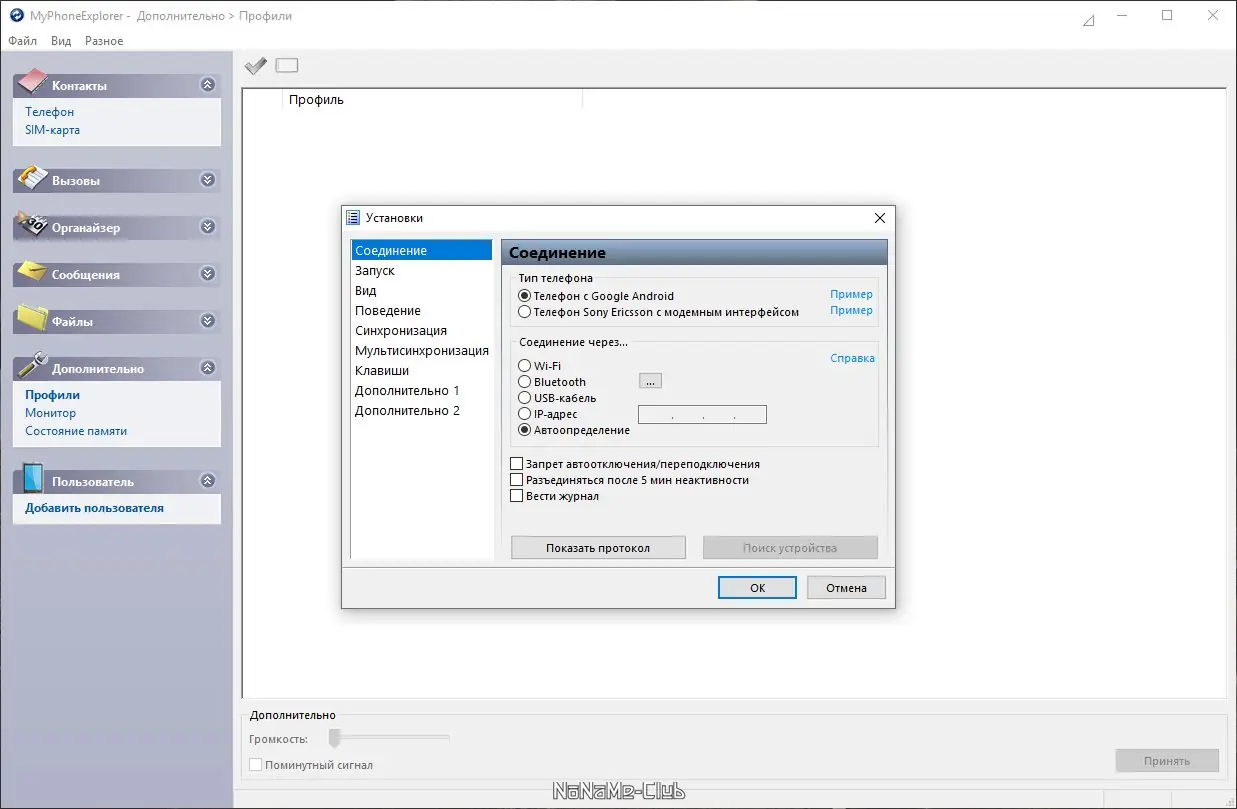
Task: Click Пример link next to Google Android
Action: tap(851, 294)
